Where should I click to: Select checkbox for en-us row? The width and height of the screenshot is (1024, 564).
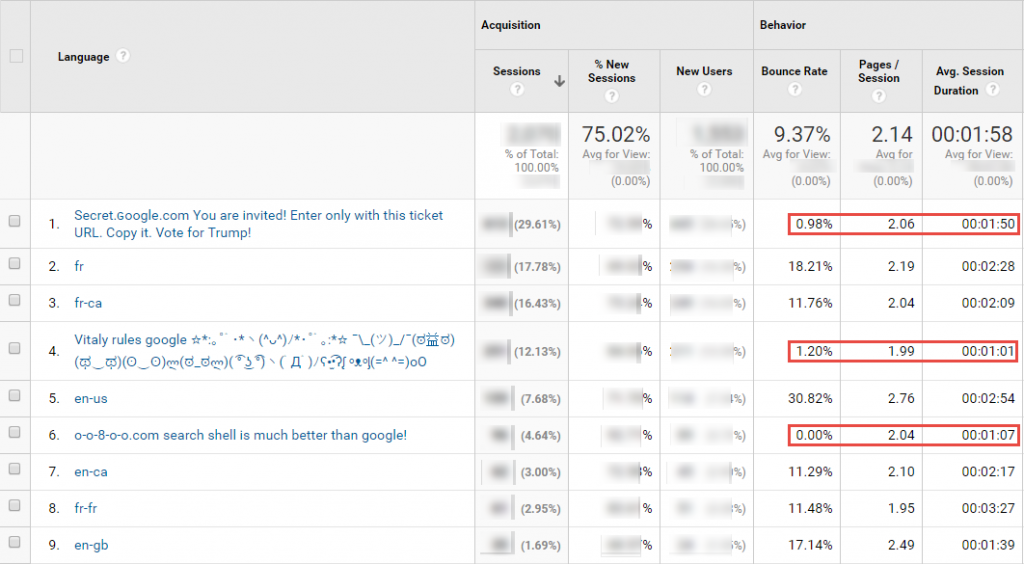[15, 398]
